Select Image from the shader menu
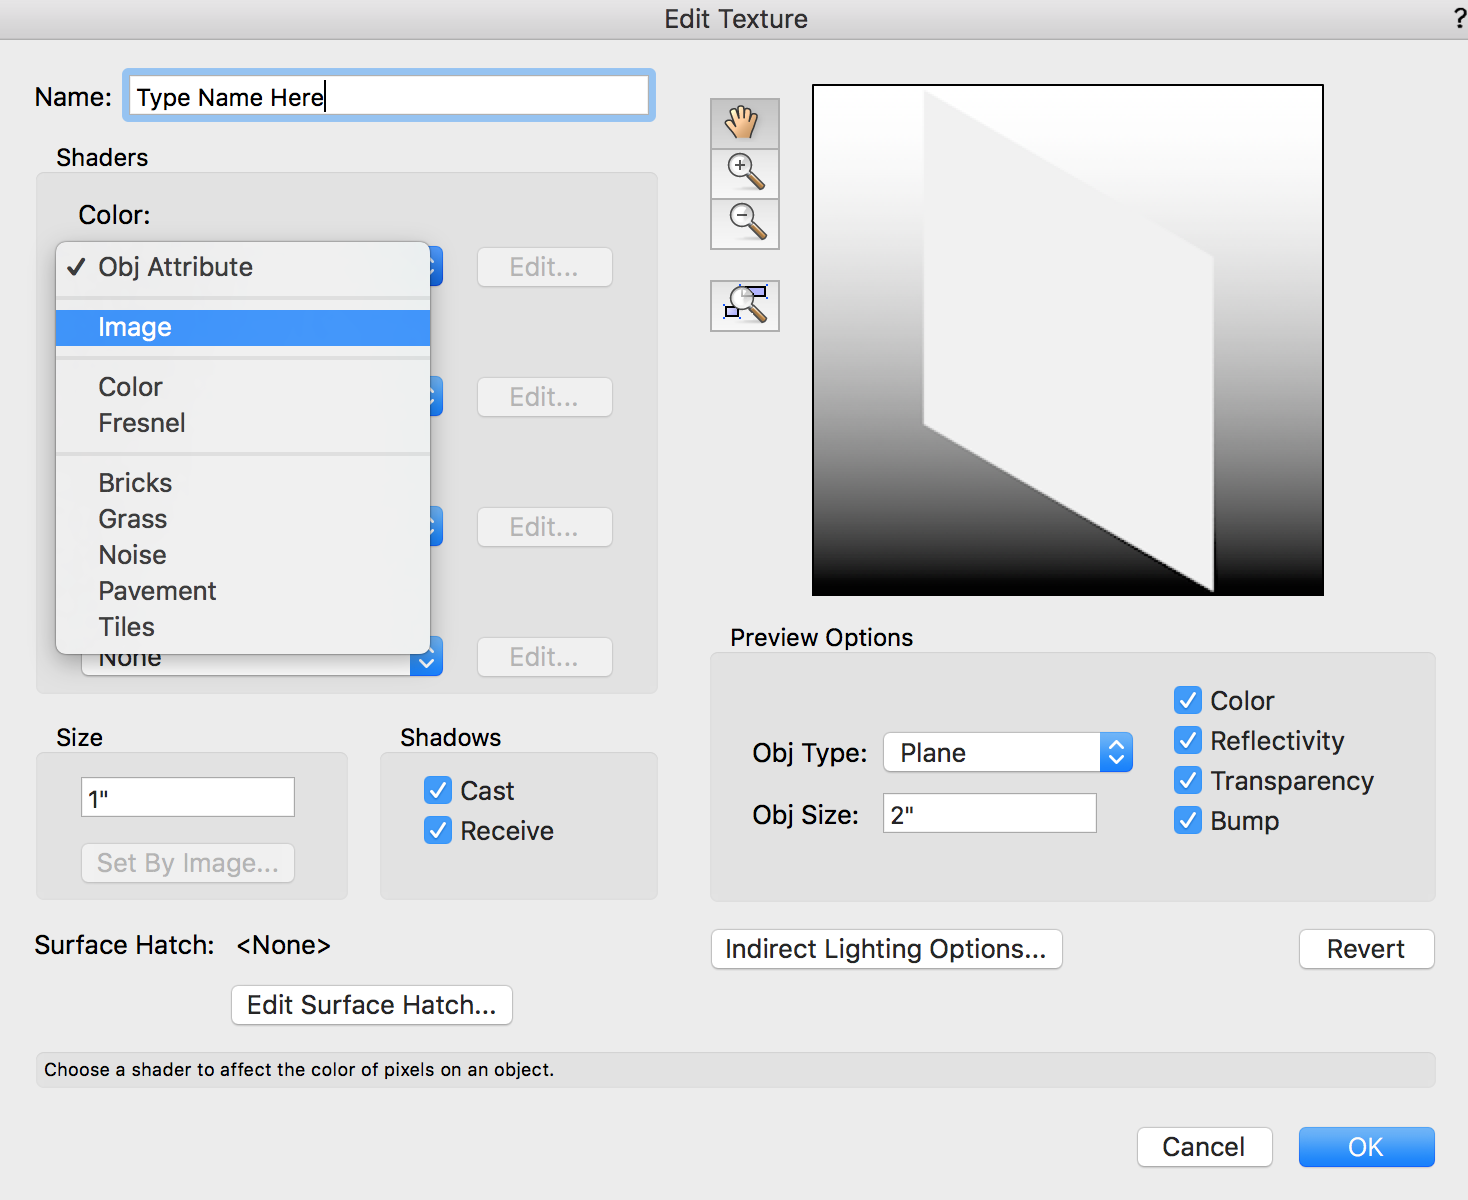 point(135,327)
